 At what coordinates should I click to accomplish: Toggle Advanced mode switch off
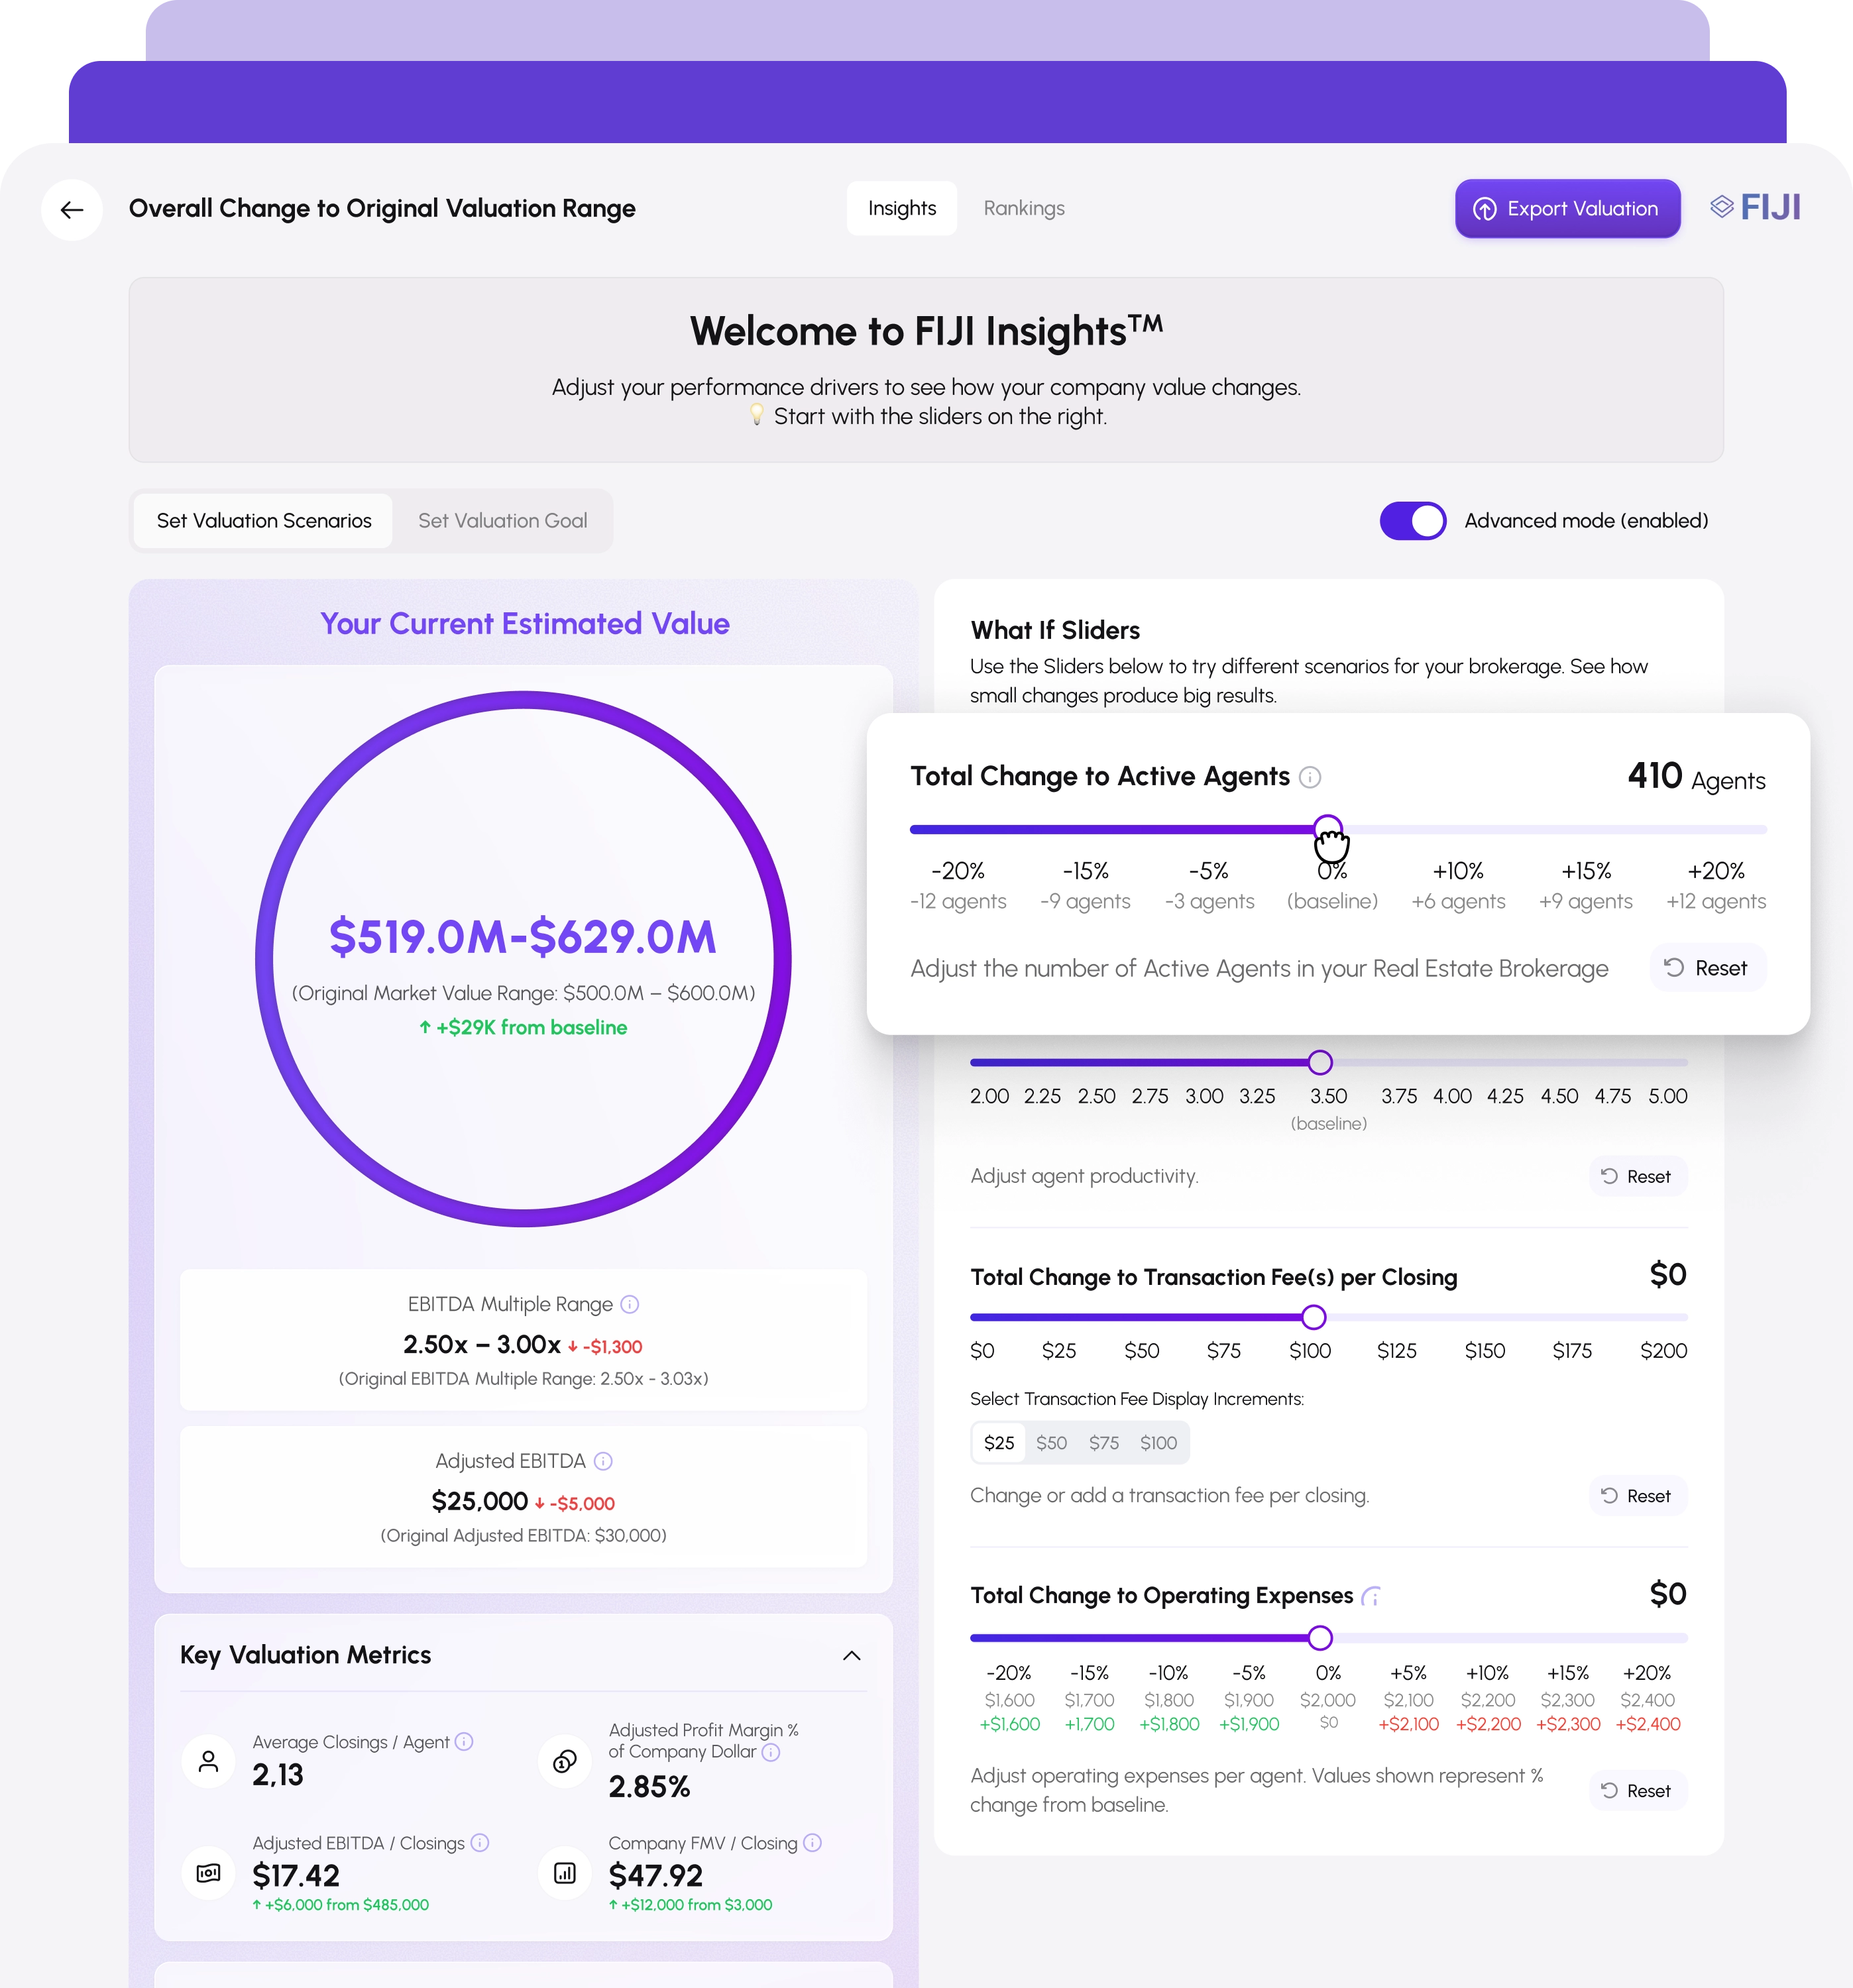point(1412,521)
